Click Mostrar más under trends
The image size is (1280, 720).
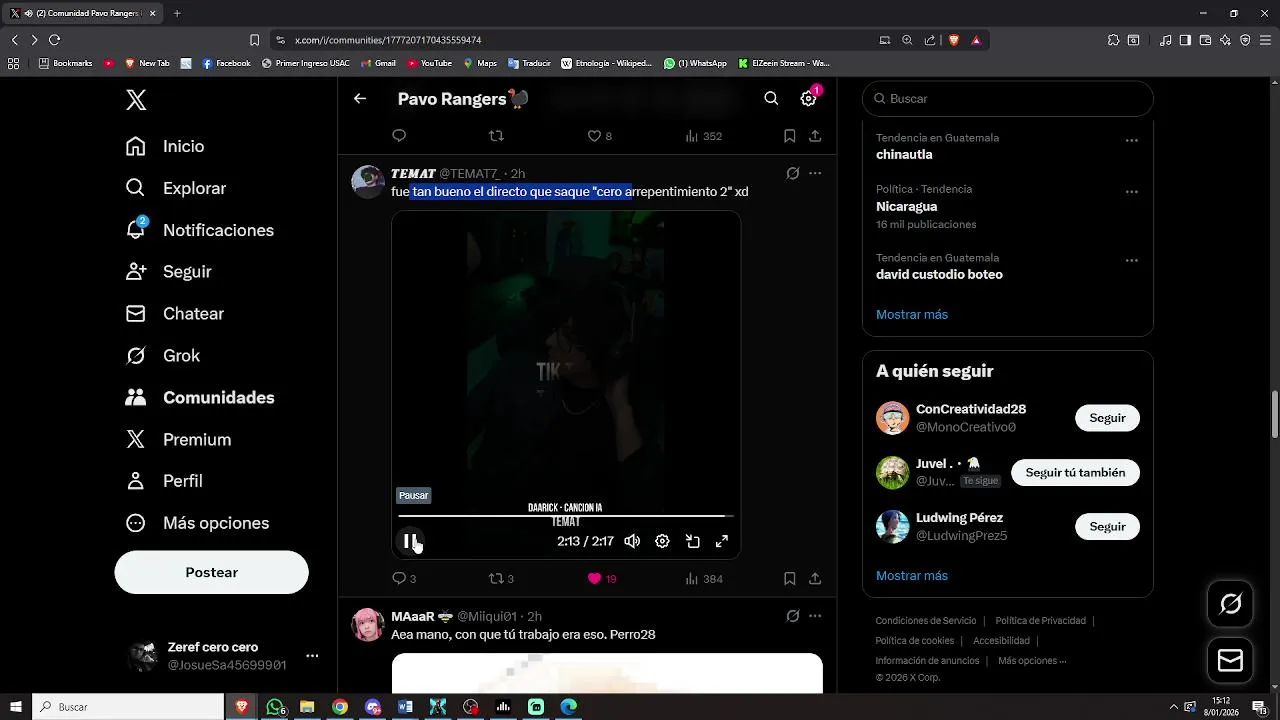pos(912,314)
